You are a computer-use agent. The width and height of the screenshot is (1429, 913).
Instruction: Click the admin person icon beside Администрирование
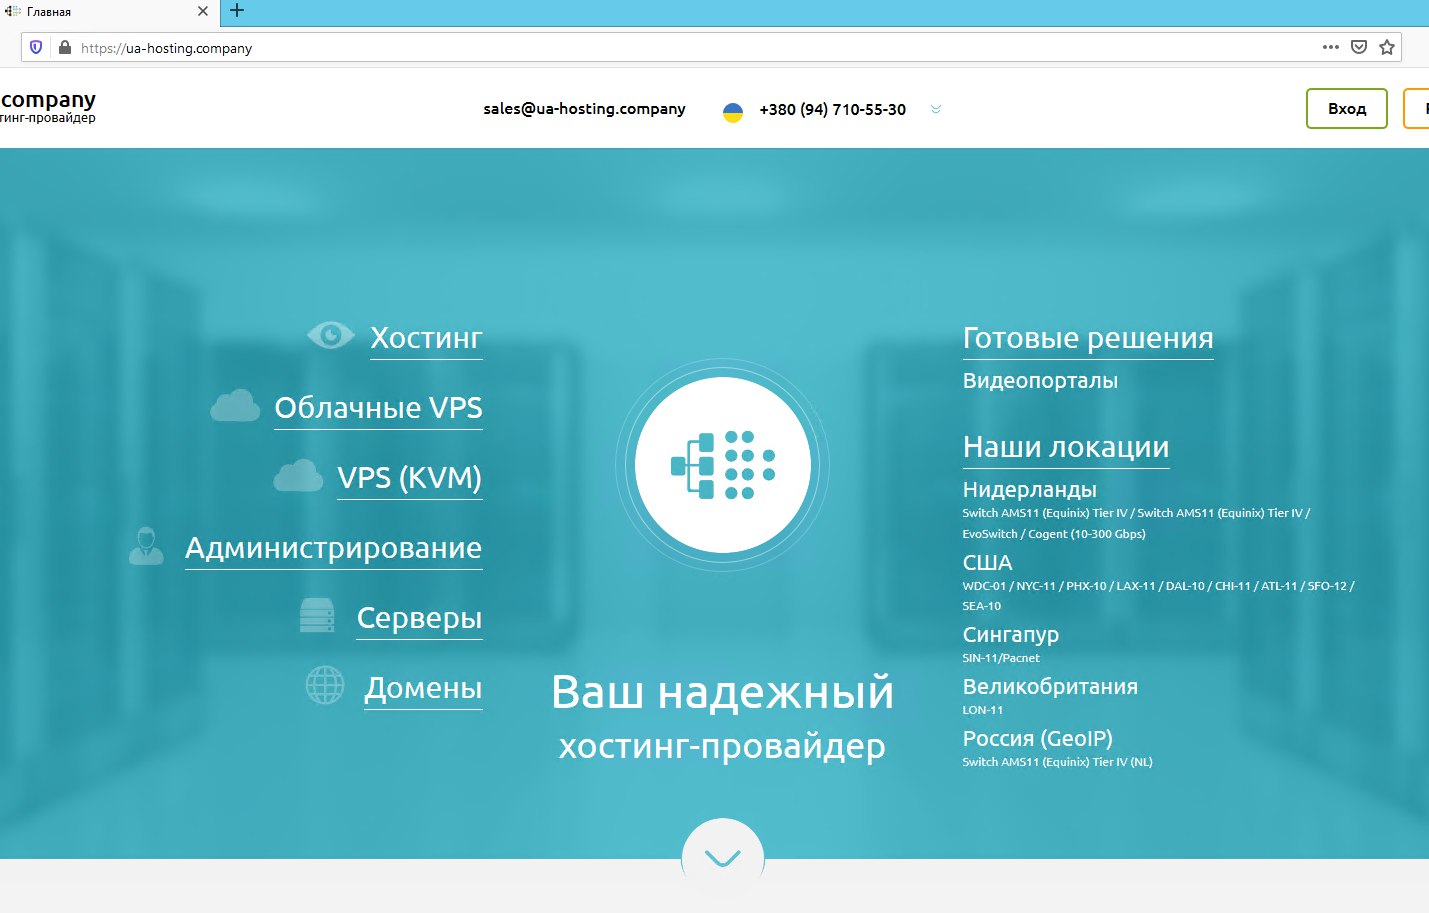[146, 545]
